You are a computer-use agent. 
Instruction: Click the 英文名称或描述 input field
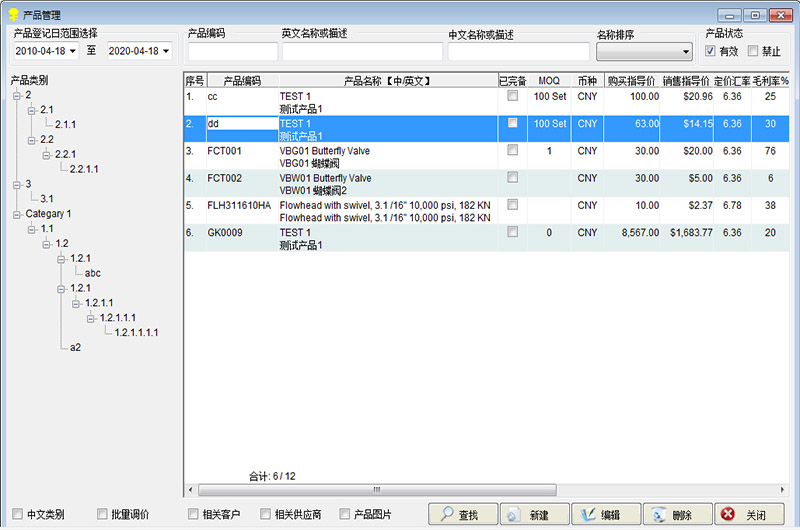(x=361, y=52)
